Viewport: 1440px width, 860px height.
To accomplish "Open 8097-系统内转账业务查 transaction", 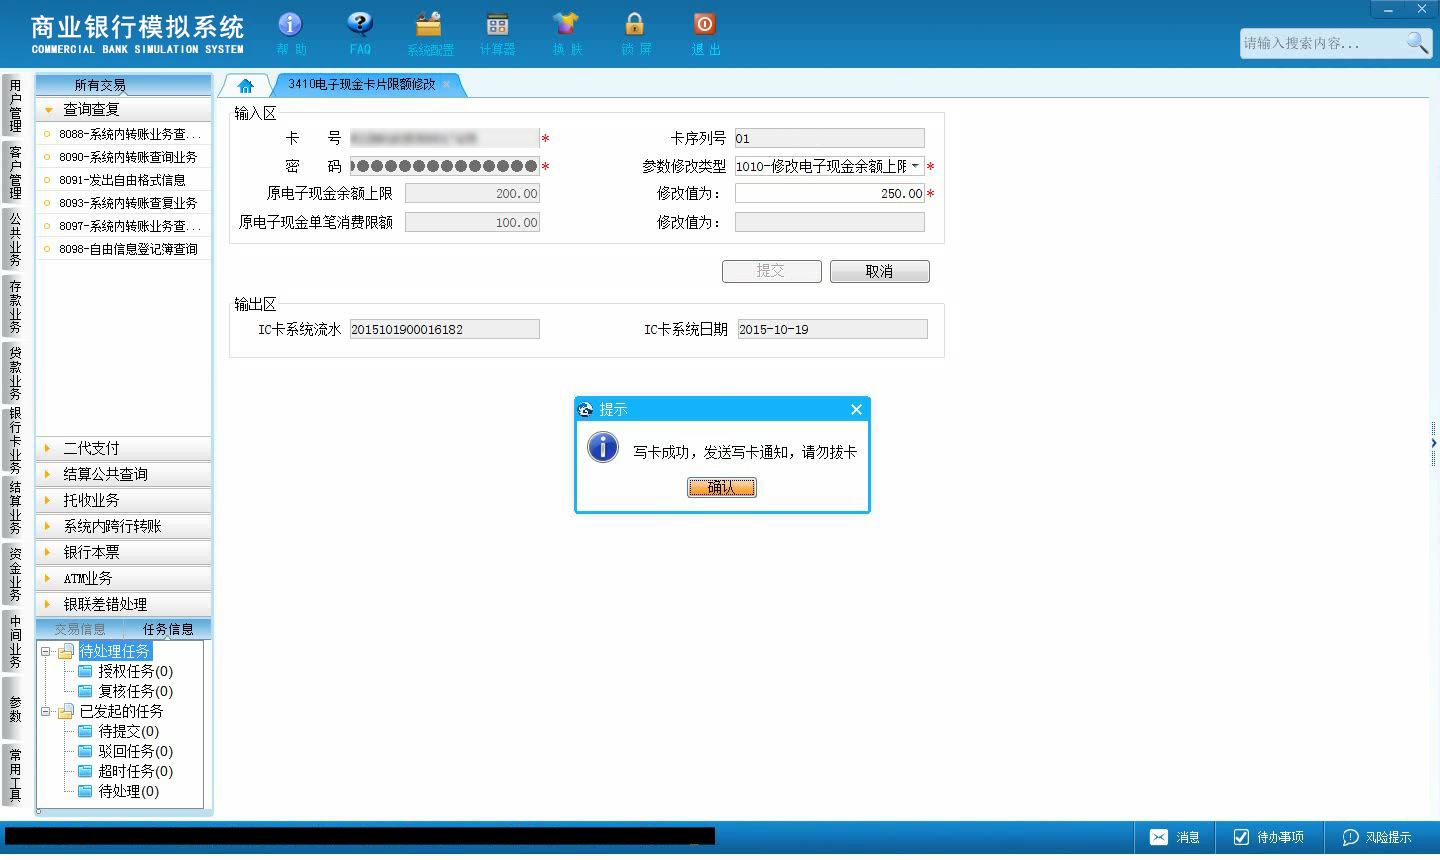I will 124,226.
